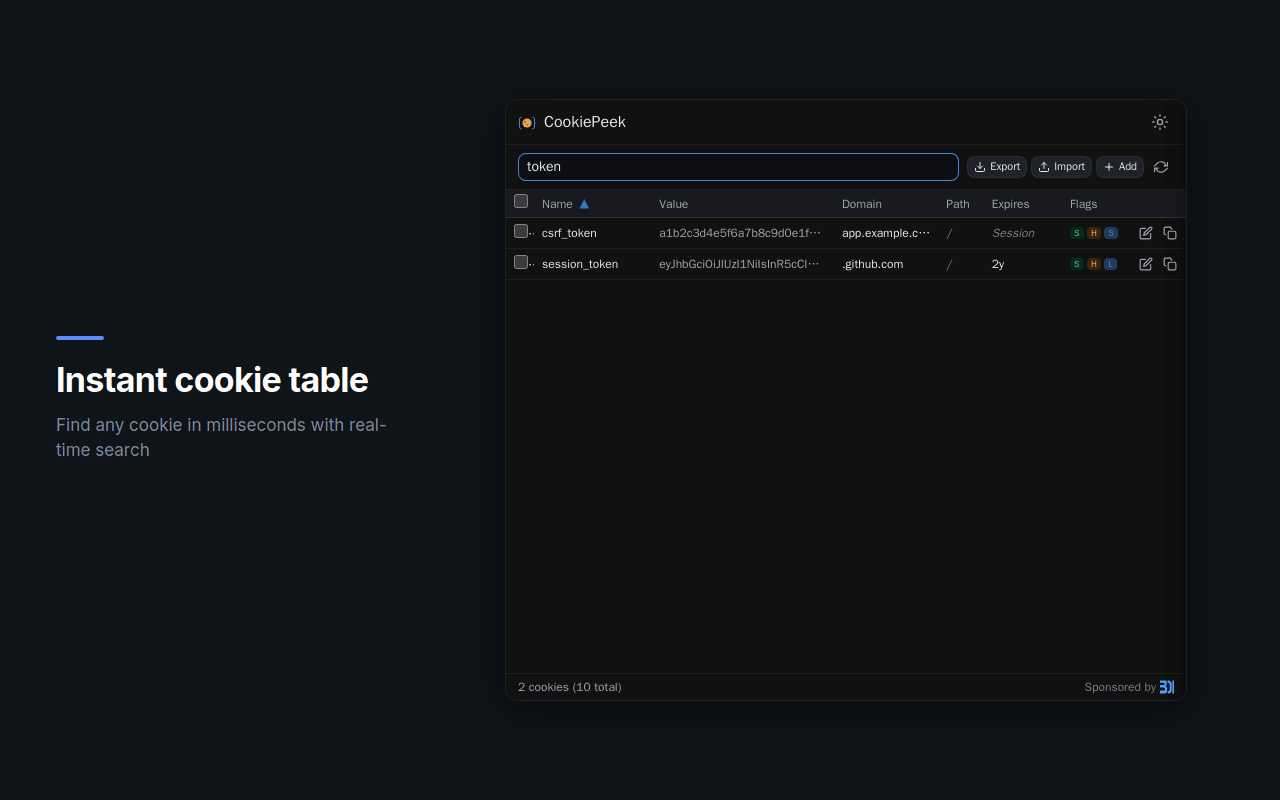Viewport: 1280px width, 800px height.
Task: Click inside the token search field
Action: point(738,167)
